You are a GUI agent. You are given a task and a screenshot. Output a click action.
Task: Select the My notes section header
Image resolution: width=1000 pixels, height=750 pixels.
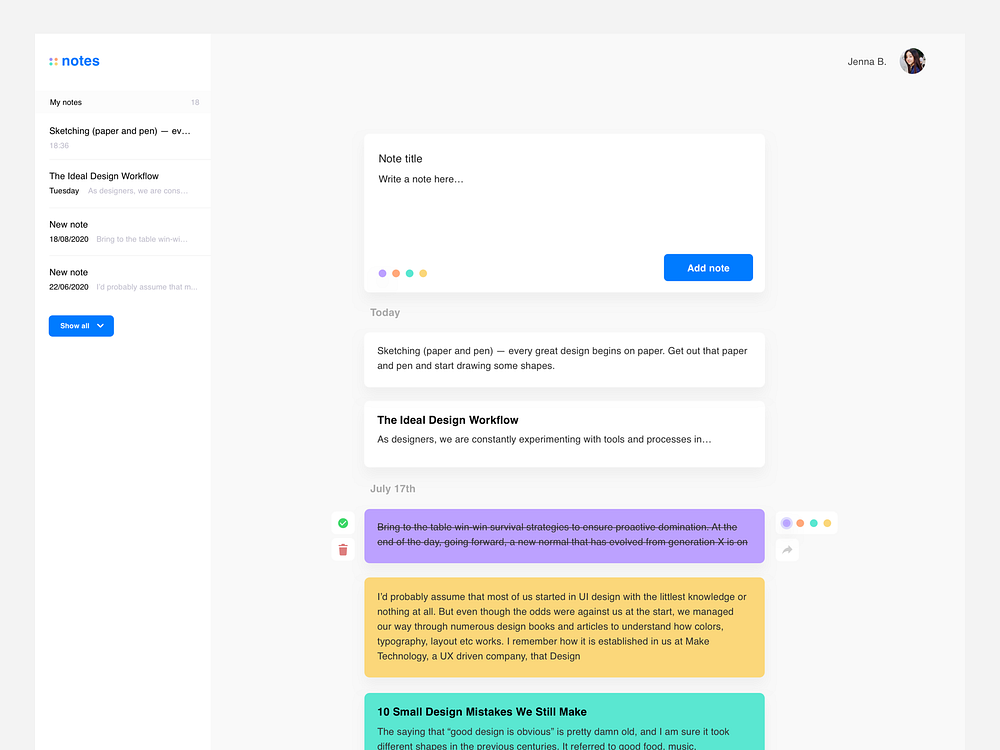65,102
